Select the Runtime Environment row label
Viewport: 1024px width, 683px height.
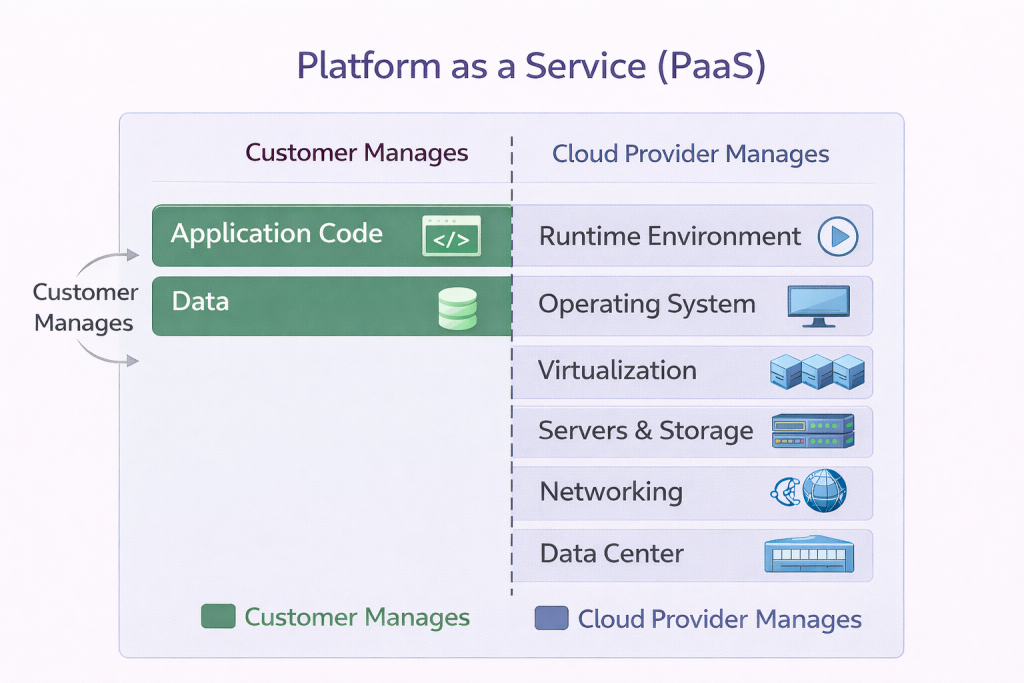pyautogui.click(x=670, y=237)
